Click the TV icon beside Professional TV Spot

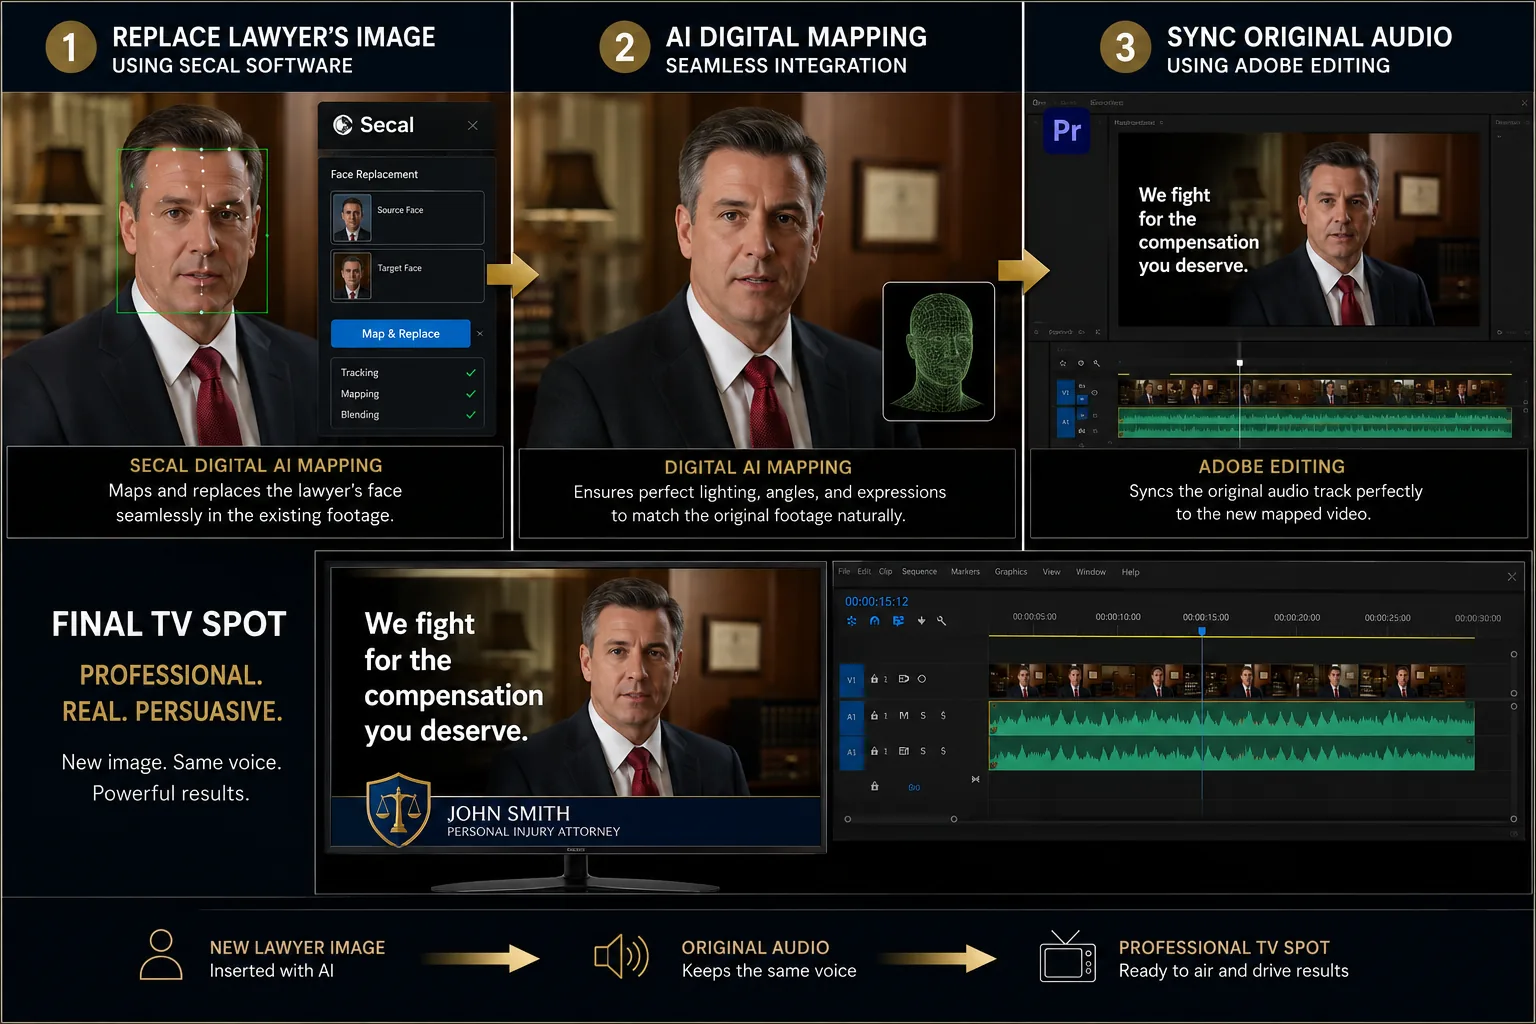pyautogui.click(x=1067, y=957)
